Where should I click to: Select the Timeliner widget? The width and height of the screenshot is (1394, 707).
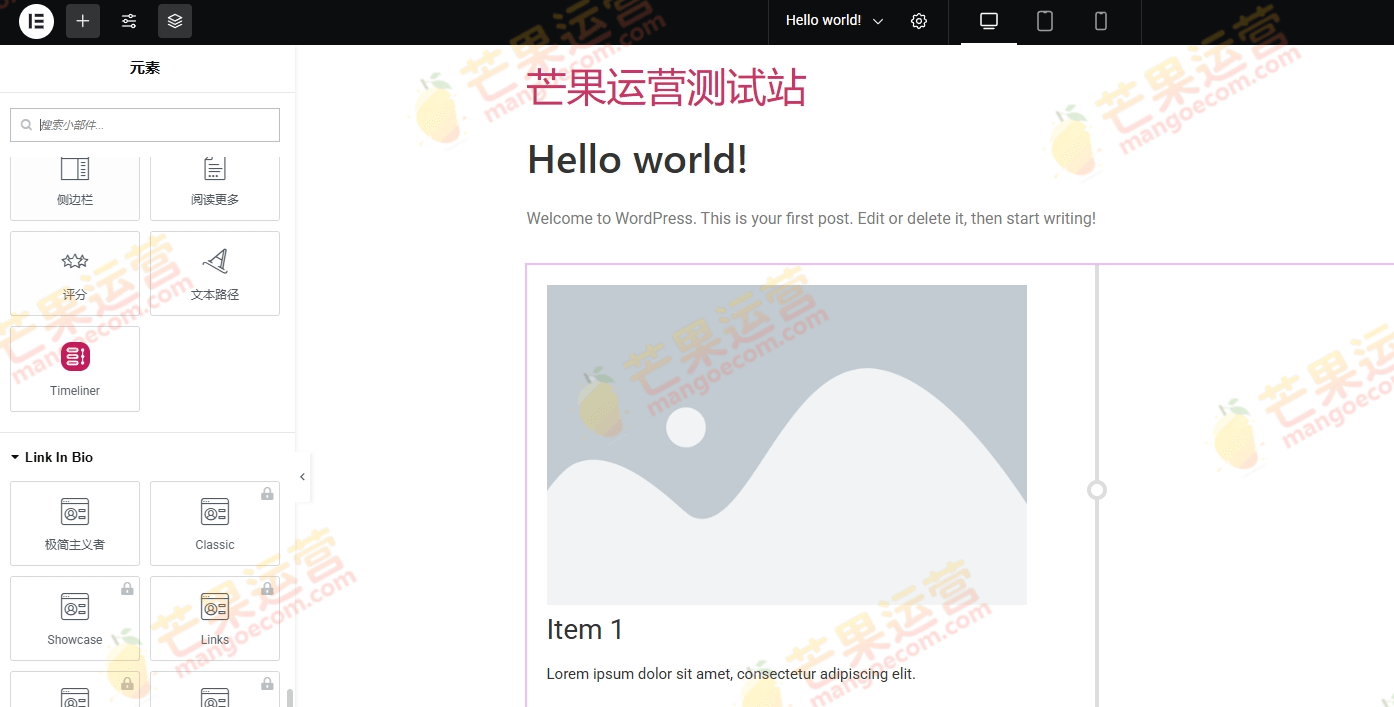pyautogui.click(x=74, y=368)
